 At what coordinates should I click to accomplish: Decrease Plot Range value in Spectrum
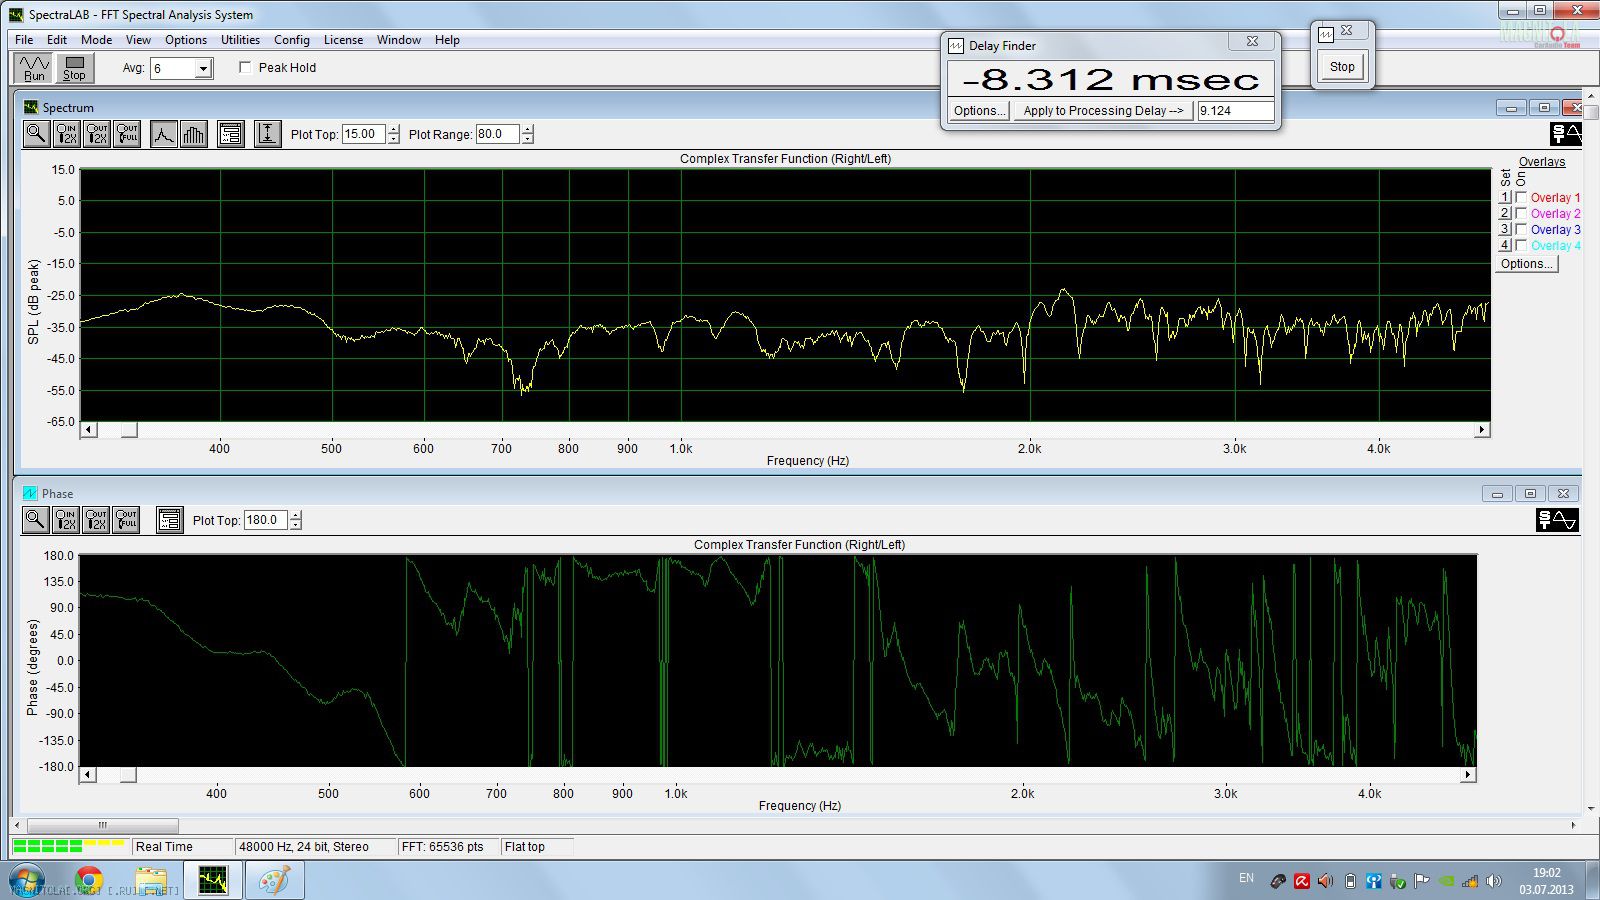pos(527,139)
